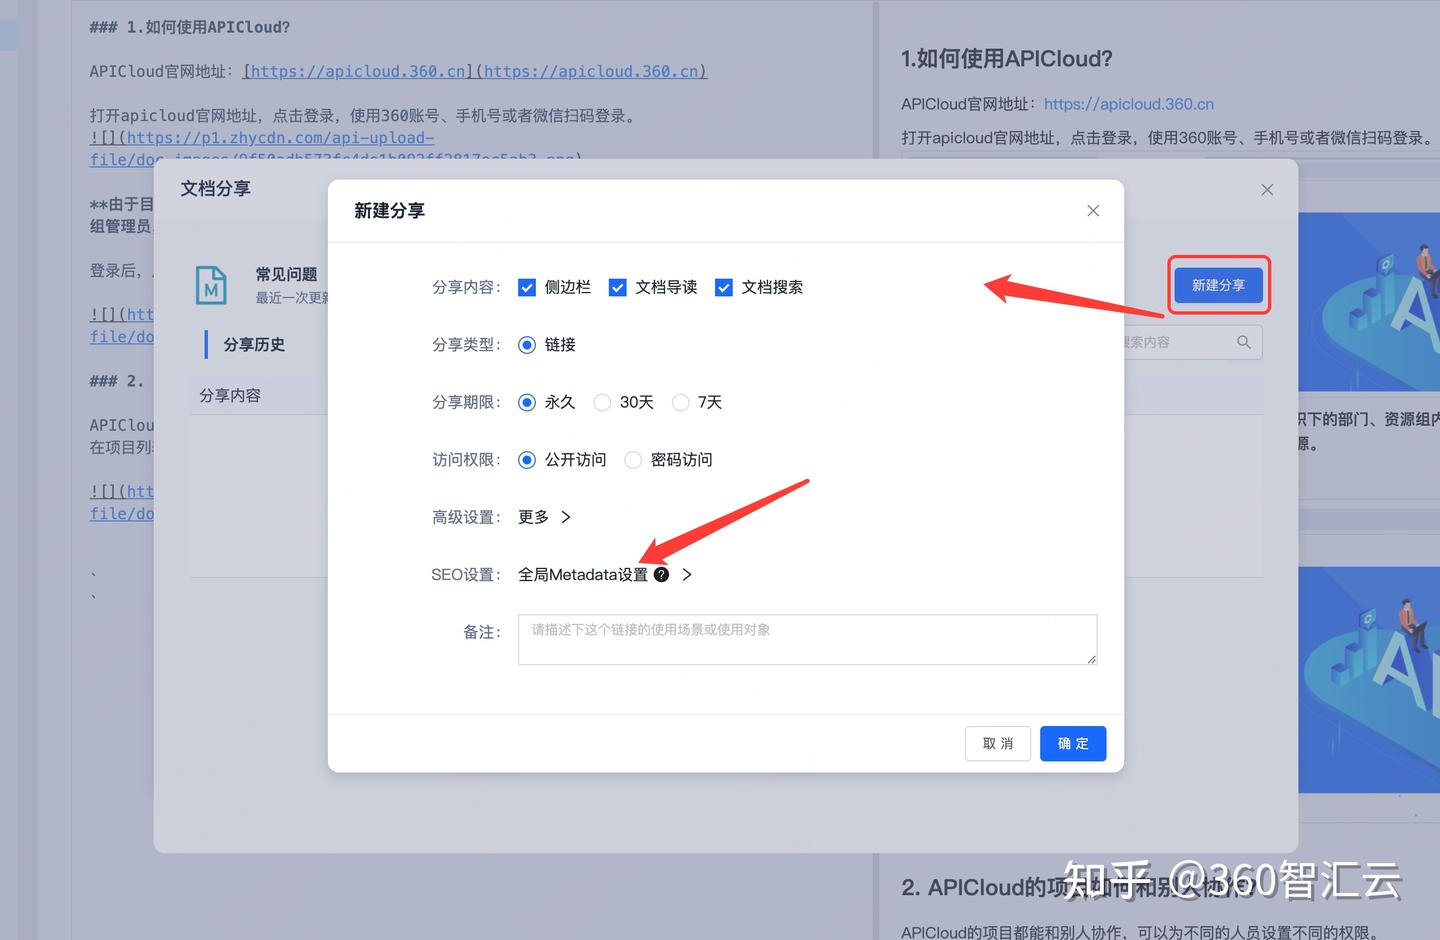
Task: Click the 确定 button
Action: 1072,744
